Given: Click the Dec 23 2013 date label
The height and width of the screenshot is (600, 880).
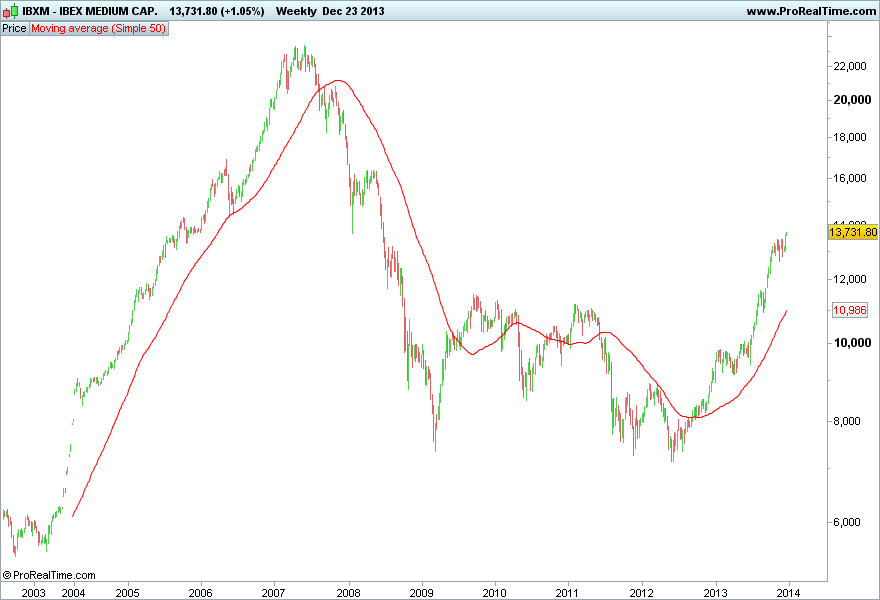Looking at the screenshot, I should click(353, 11).
